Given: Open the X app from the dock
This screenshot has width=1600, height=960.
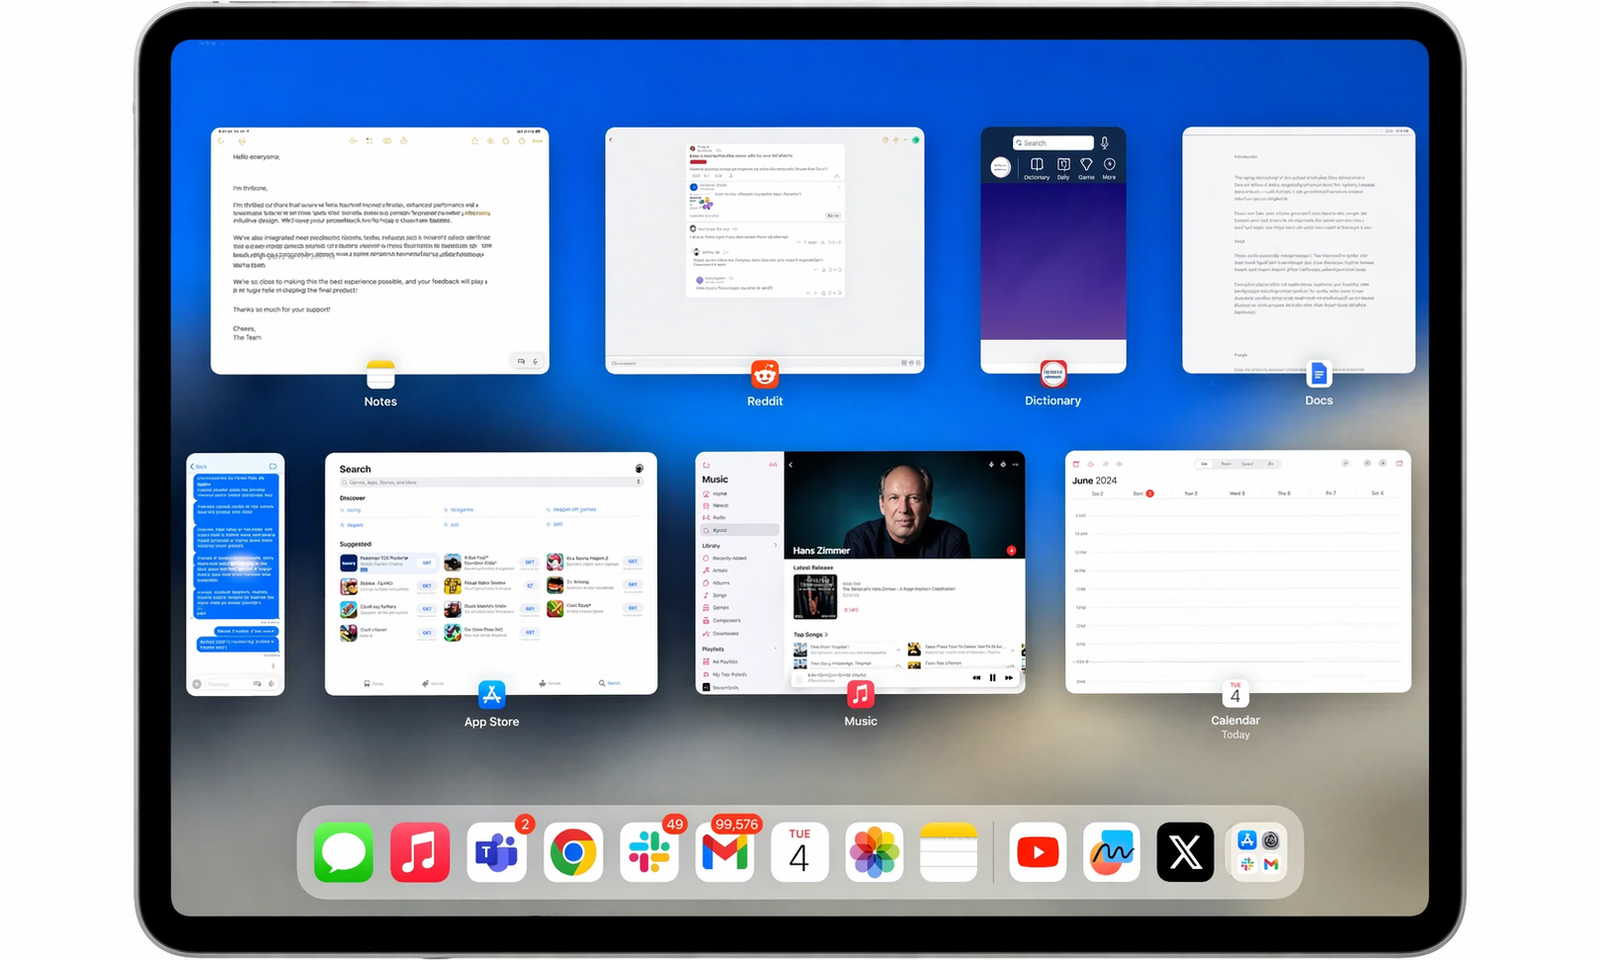Looking at the screenshot, I should [1185, 853].
